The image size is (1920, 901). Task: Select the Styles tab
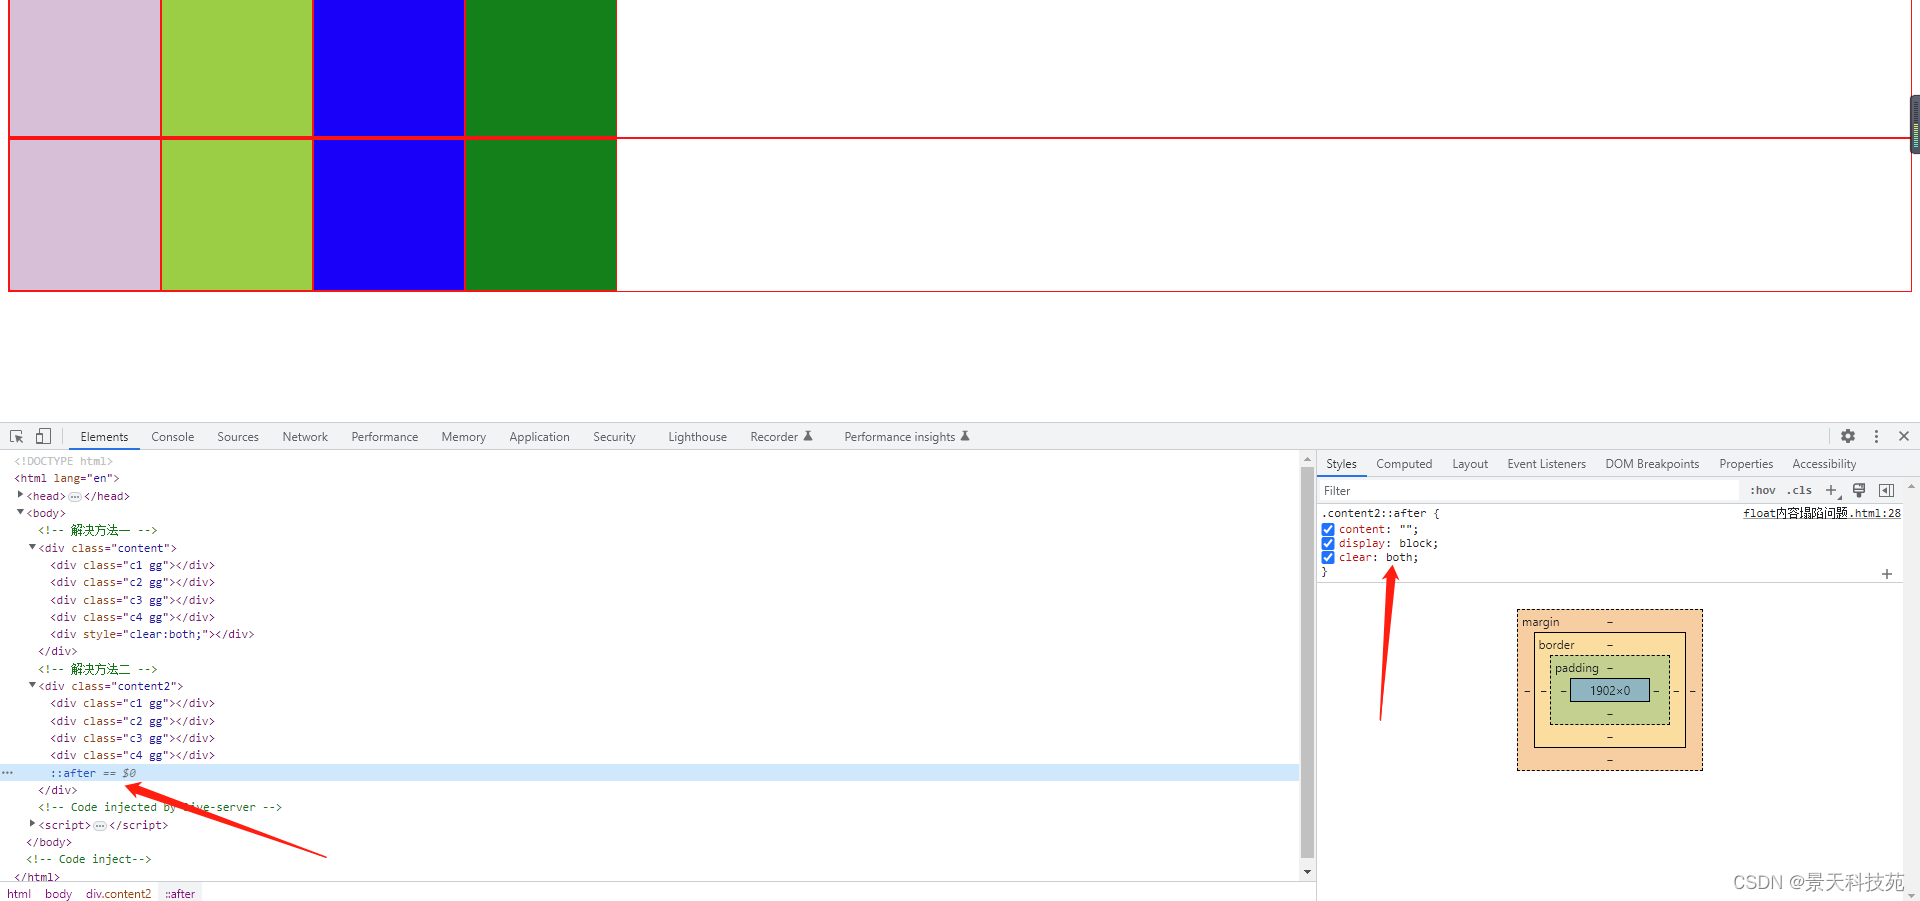click(x=1341, y=464)
